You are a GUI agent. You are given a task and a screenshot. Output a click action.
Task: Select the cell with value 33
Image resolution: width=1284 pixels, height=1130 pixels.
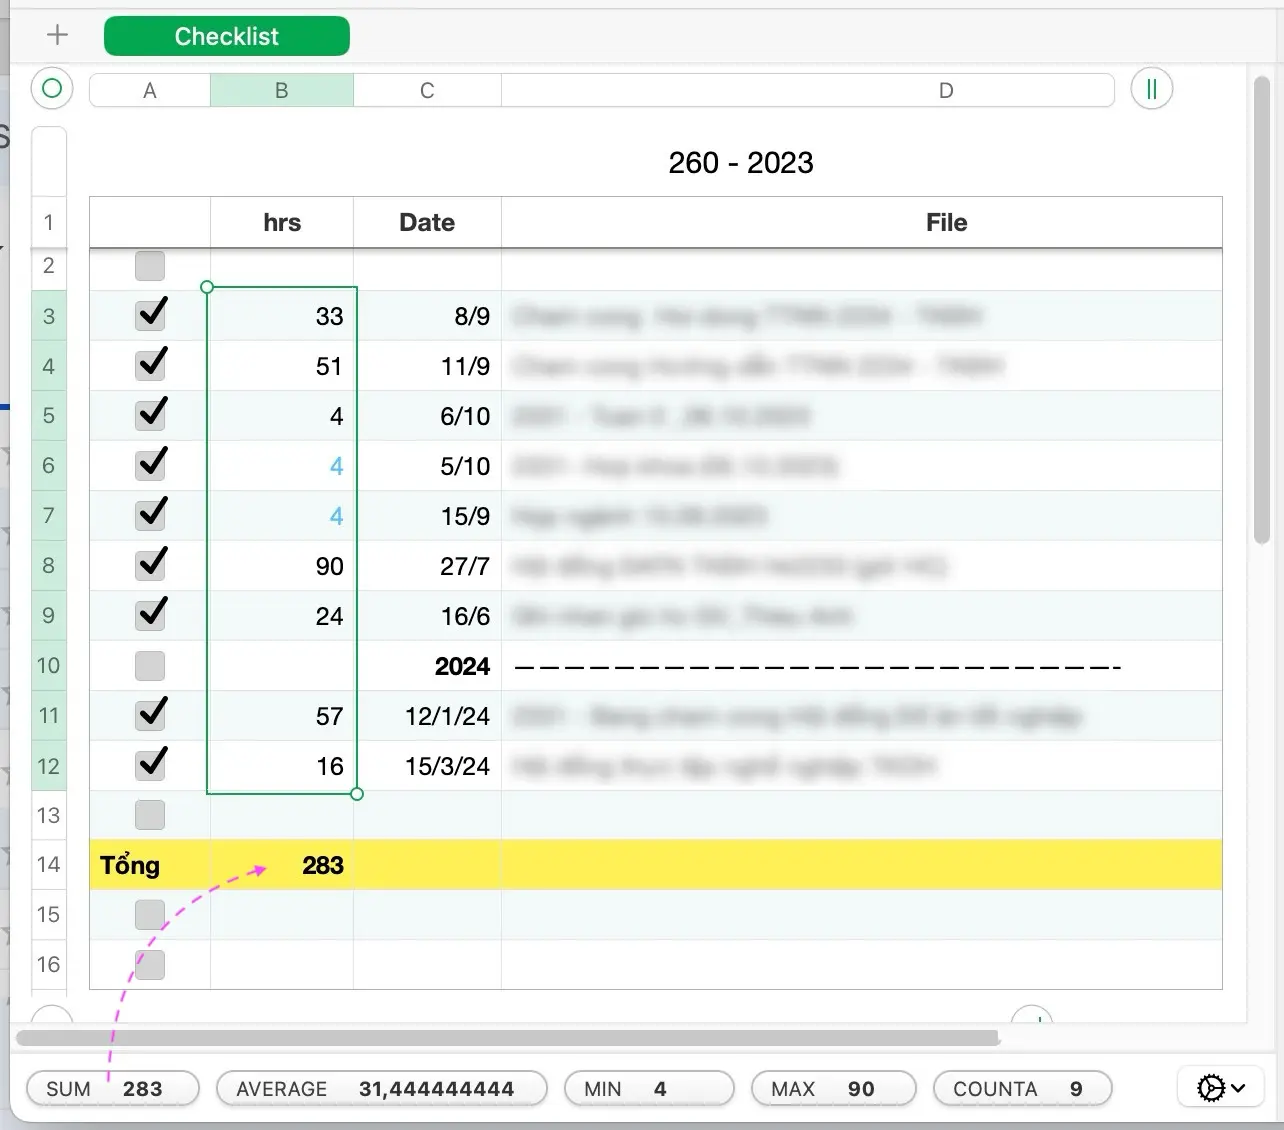282,316
